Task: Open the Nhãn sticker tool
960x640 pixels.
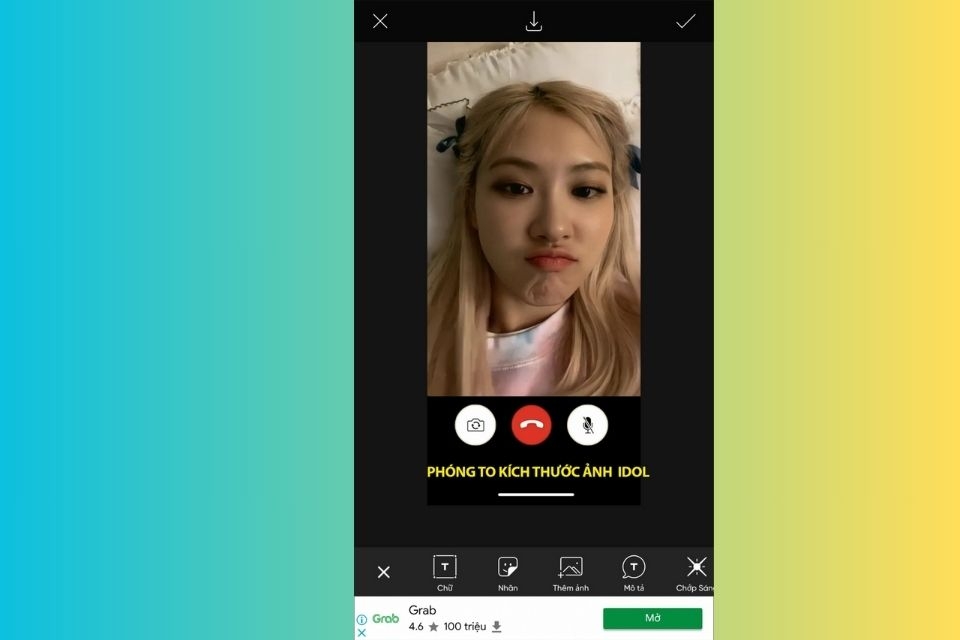Action: (508, 573)
